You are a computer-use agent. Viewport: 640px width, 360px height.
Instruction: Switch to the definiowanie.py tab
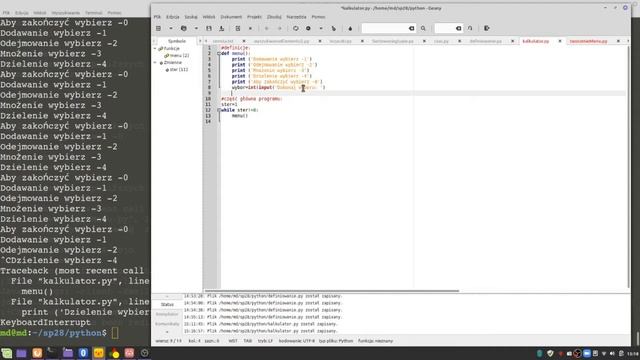tap(485, 41)
